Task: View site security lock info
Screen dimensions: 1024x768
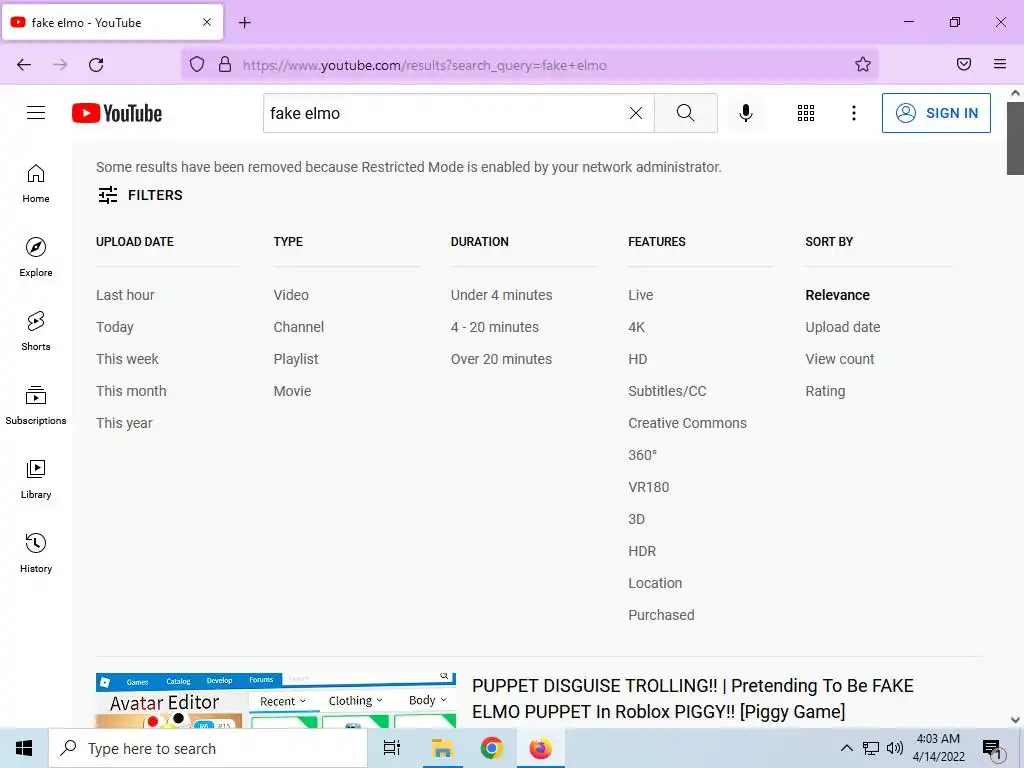Action: click(x=225, y=65)
